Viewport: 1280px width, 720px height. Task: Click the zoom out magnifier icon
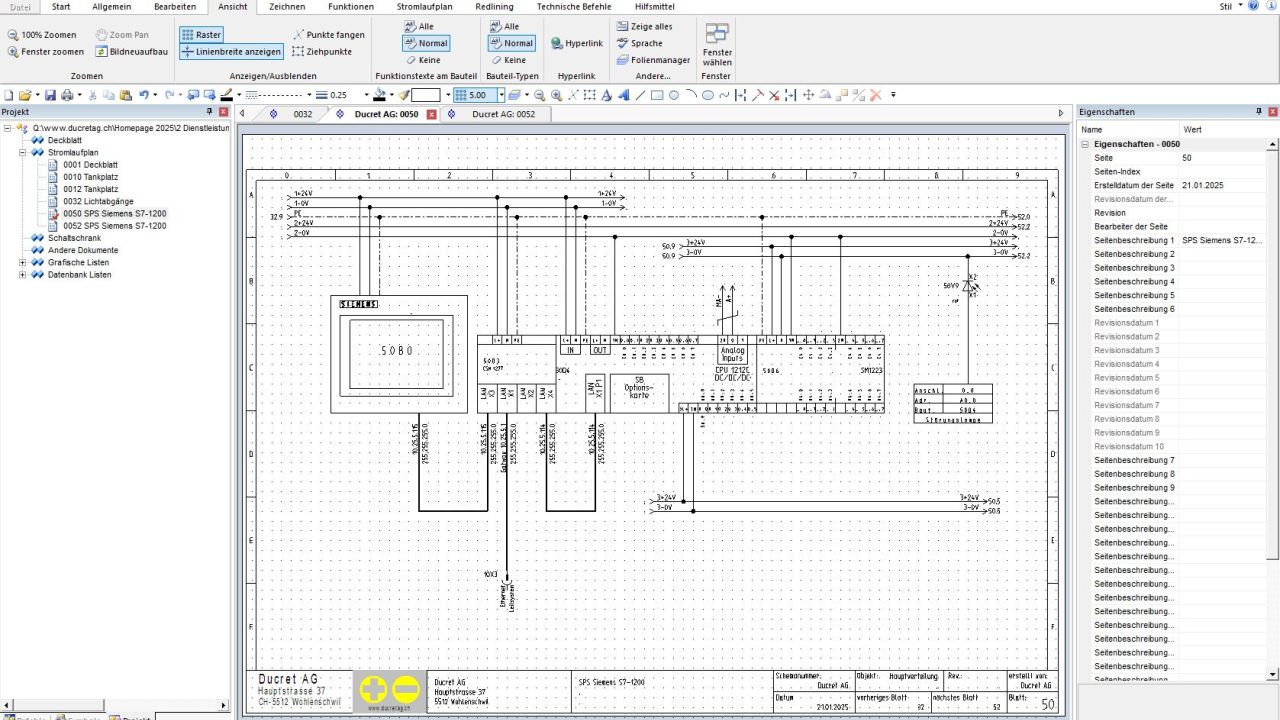pyautogui.click(x=540, y=95)
